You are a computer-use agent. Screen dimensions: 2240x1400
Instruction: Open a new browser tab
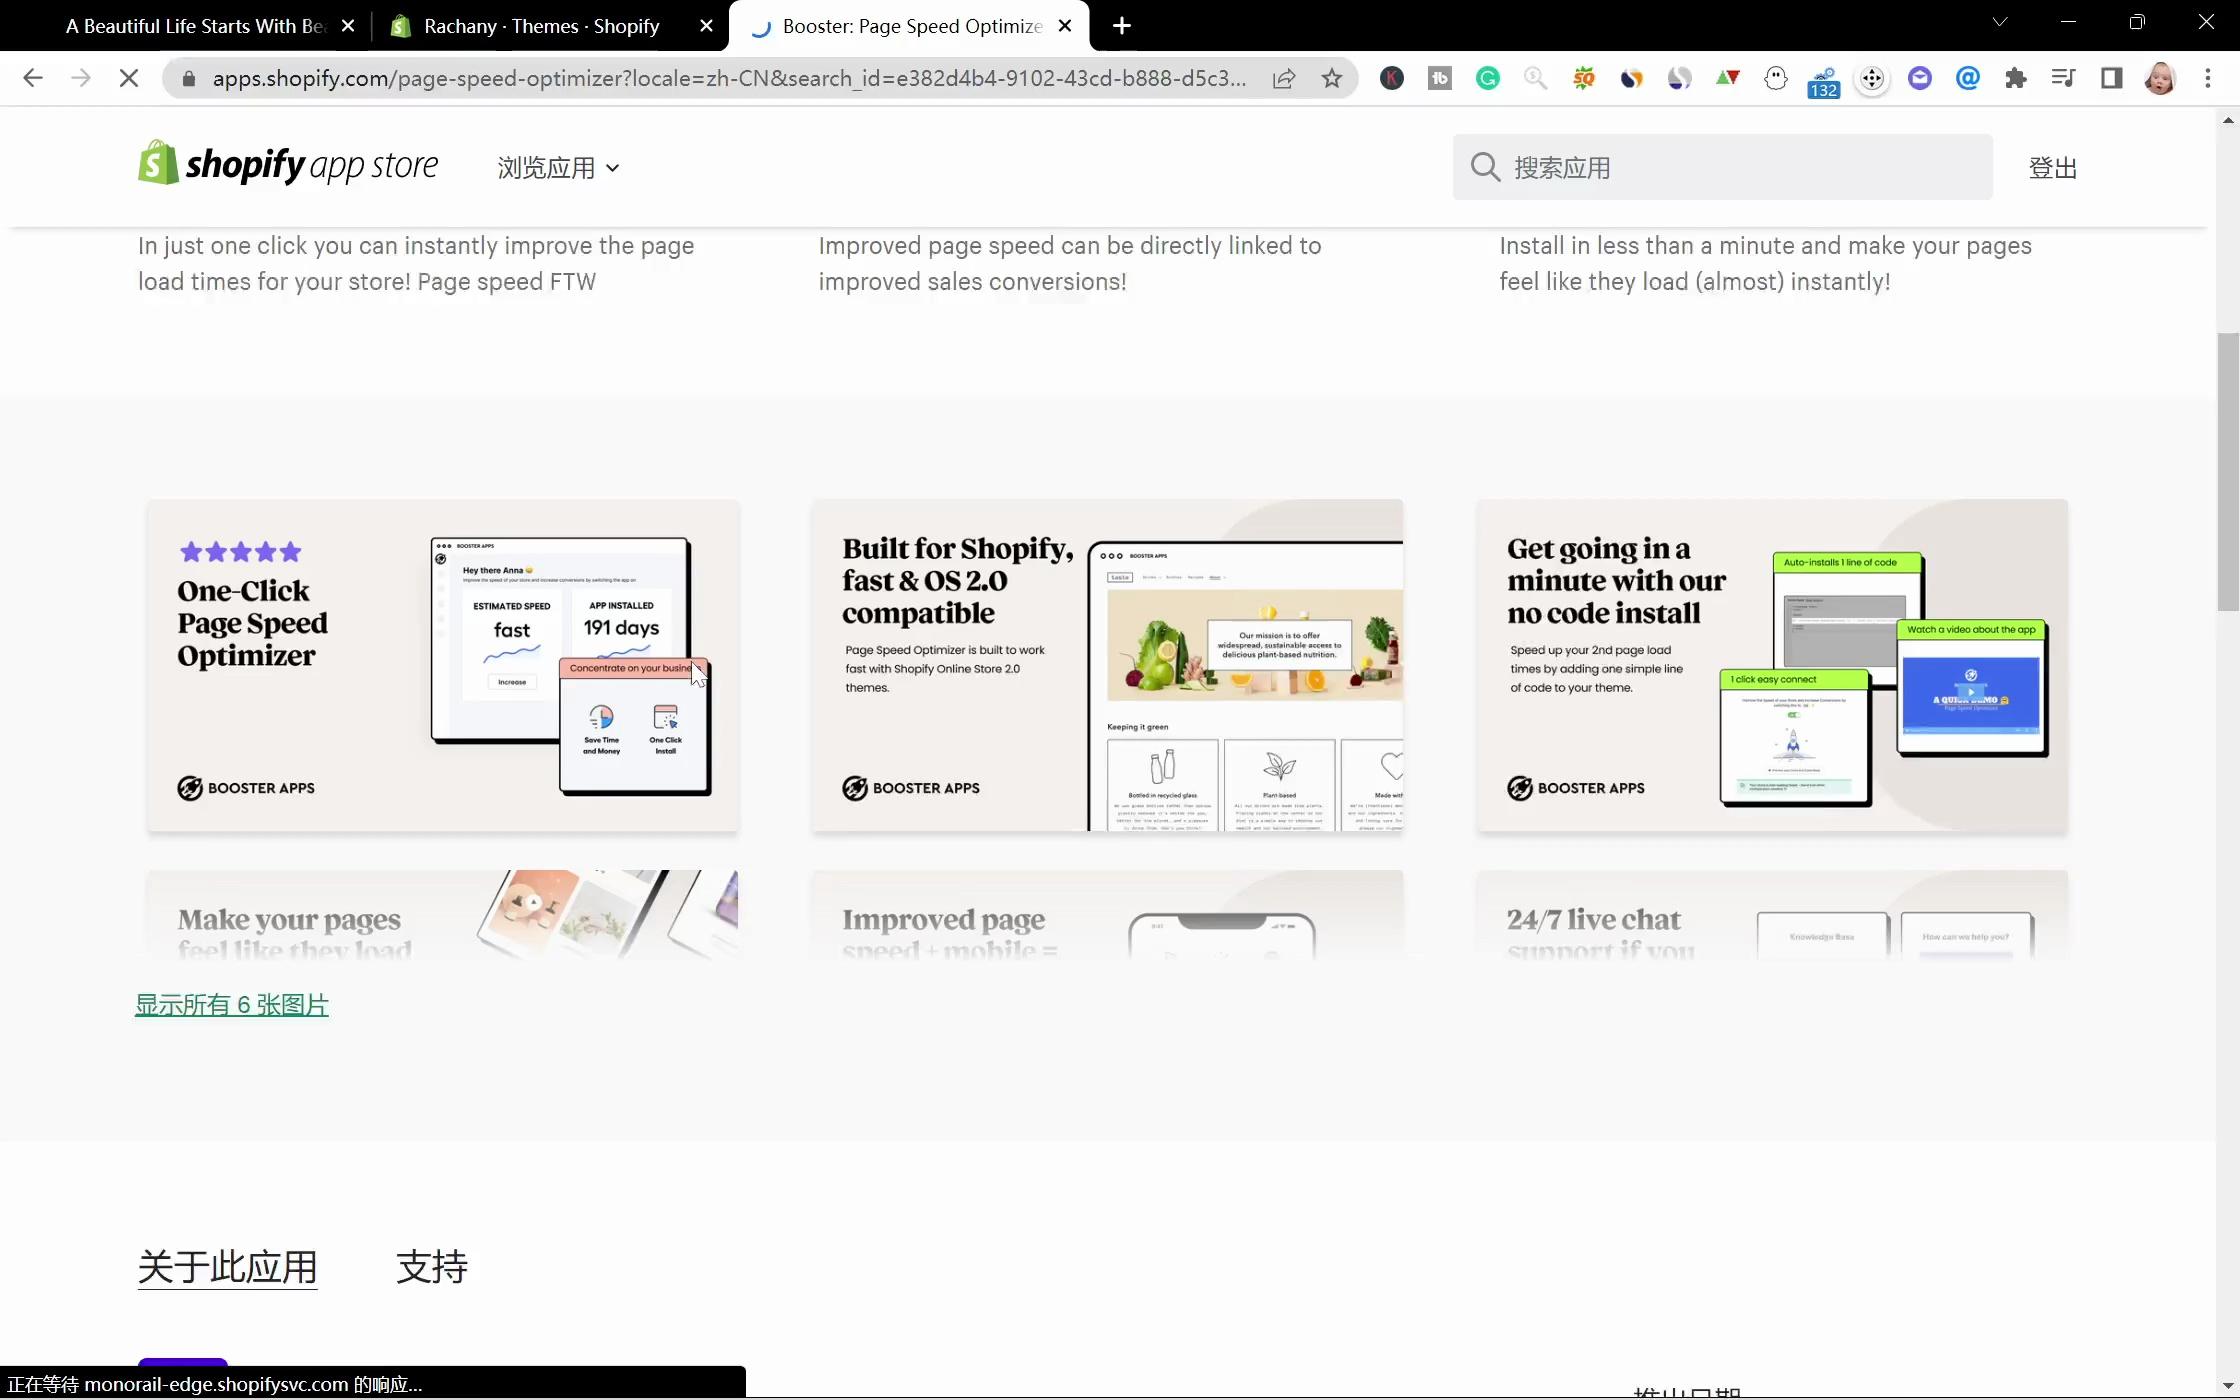point(1122,26)
